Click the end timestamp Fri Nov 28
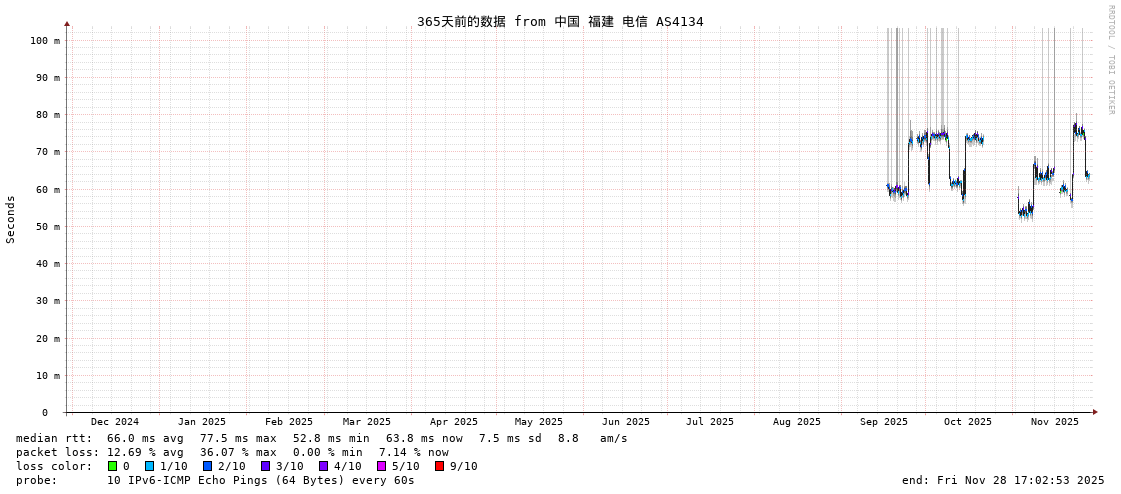The image size is (1121, 494). [1003, 480]
